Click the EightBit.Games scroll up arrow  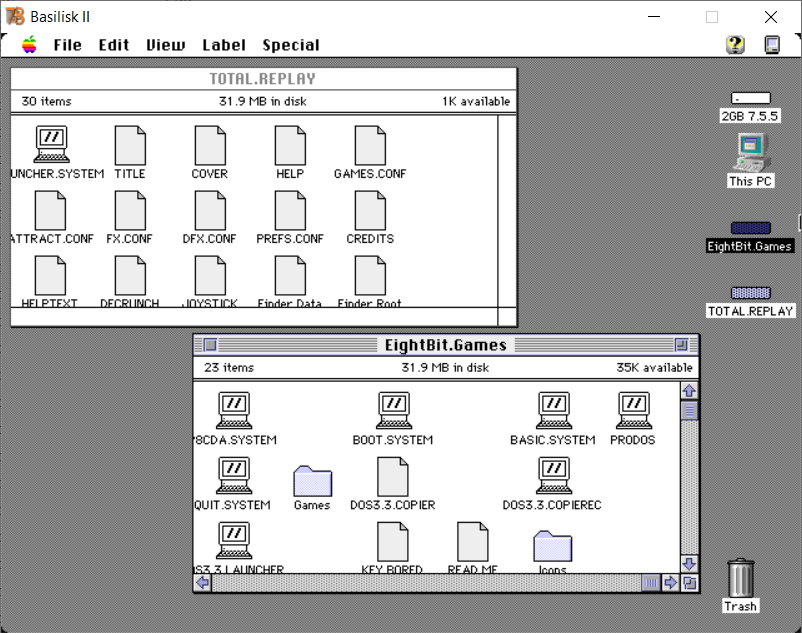pyautogui.click(x=689, y=391)
